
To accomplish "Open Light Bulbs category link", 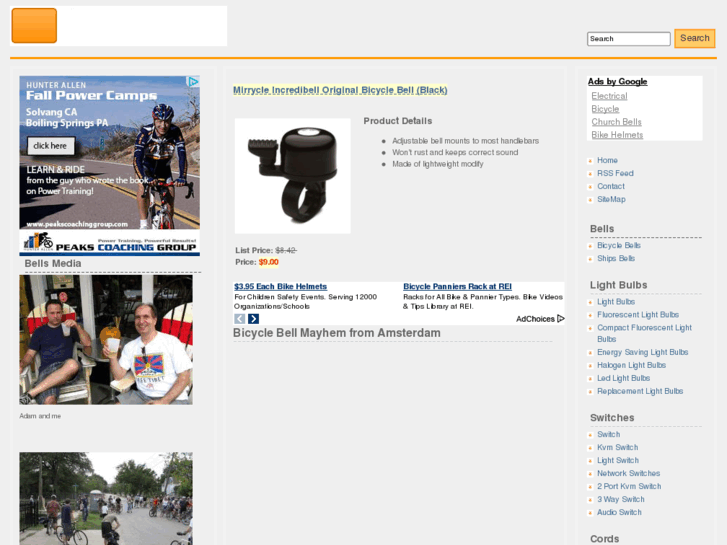I will point(616,302).
